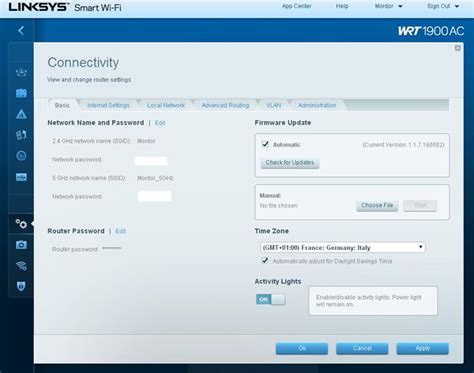Image resolution: width=474 pixels, height=373 pixels.
Task: Expand the Mordor account menu
Action: click(388, 6)
